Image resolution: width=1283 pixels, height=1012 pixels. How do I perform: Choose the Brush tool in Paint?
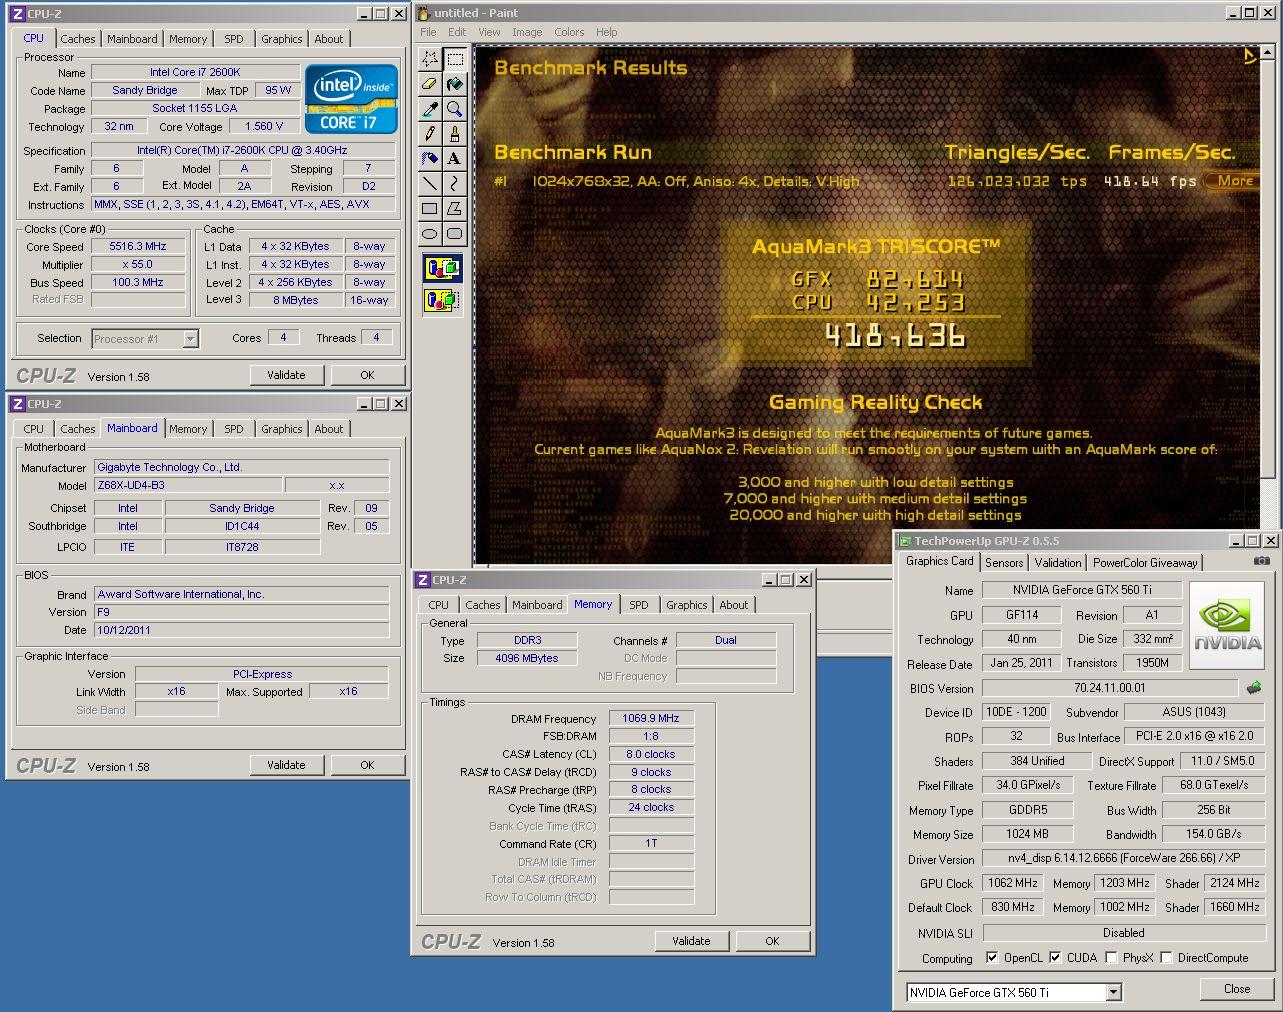pos(455,134)
